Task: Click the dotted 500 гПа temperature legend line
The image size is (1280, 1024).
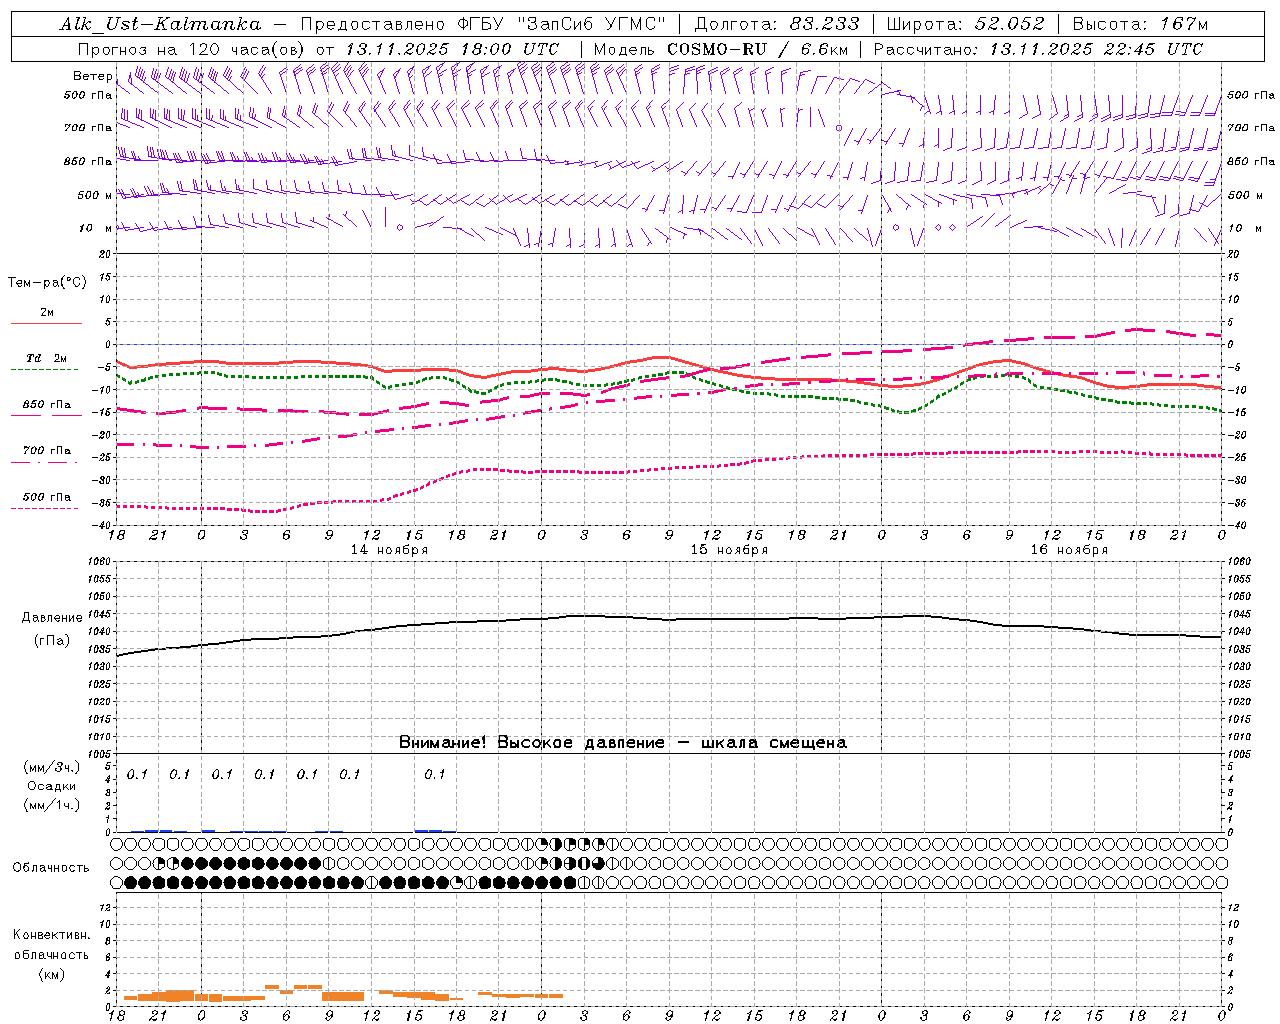Action: [45, 509]
